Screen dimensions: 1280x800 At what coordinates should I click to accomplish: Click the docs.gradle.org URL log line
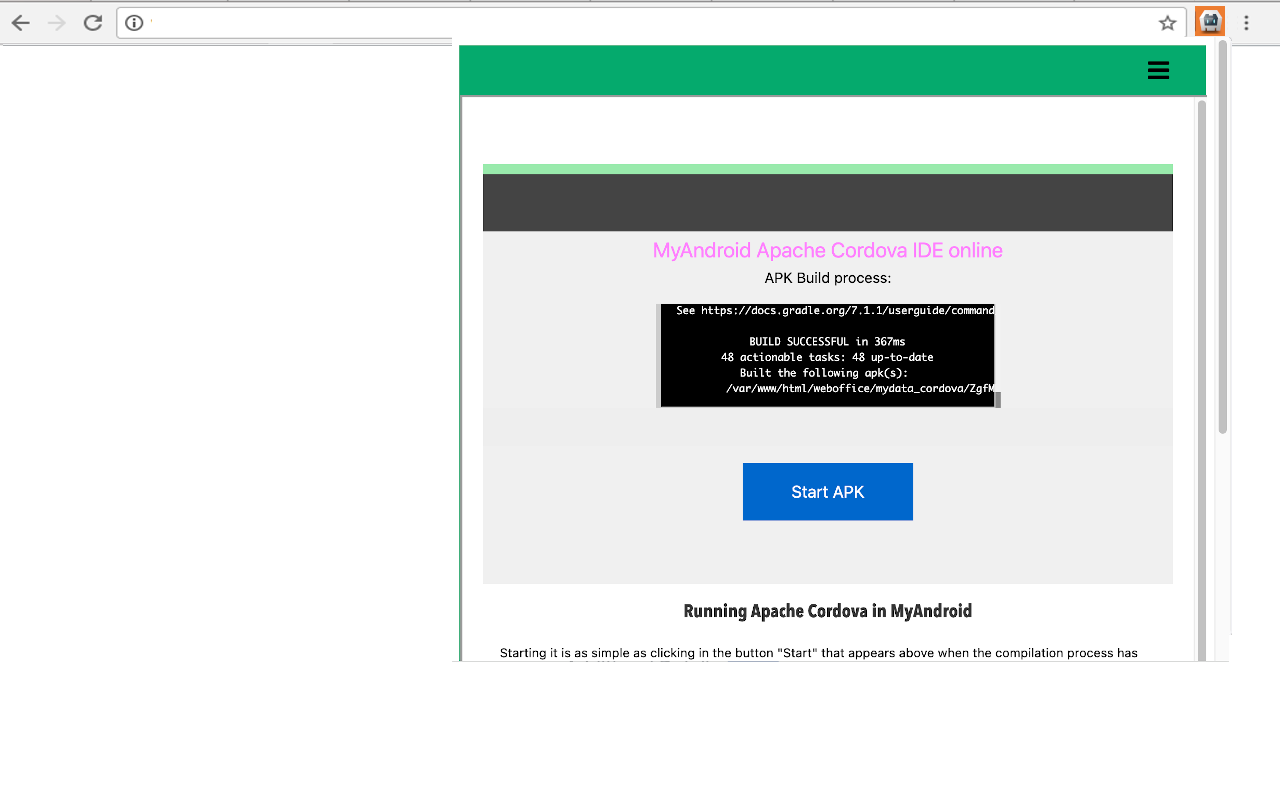click(835, 311)
